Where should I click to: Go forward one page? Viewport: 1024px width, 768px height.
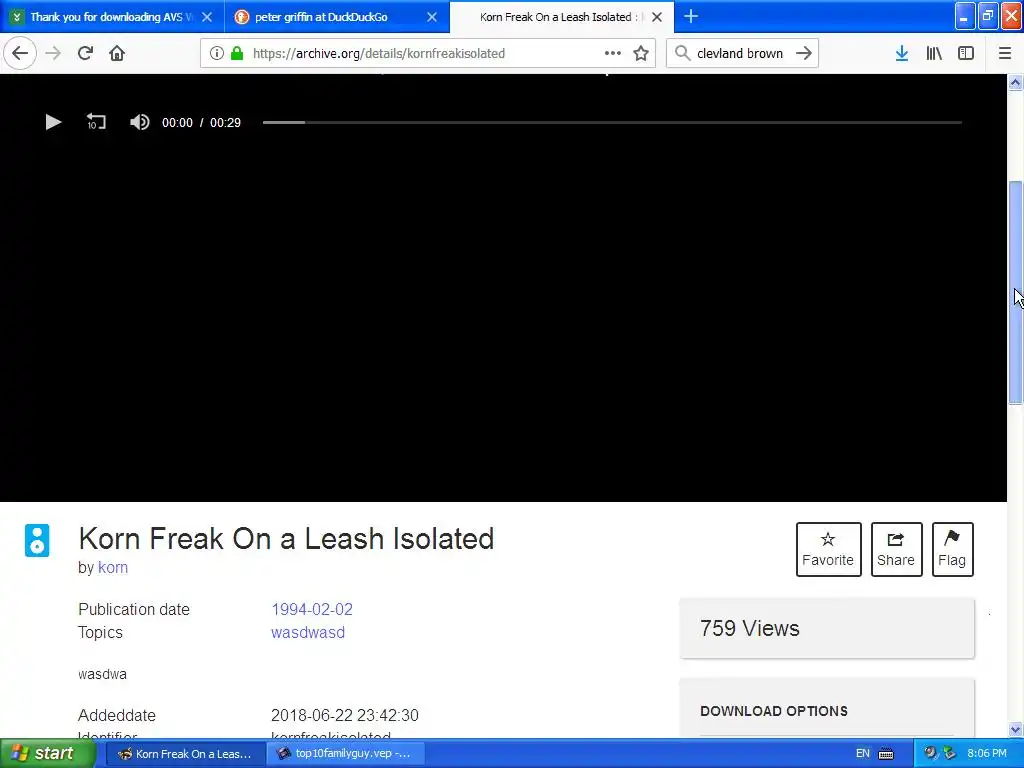pyautogui.click(x=53, y=53)
